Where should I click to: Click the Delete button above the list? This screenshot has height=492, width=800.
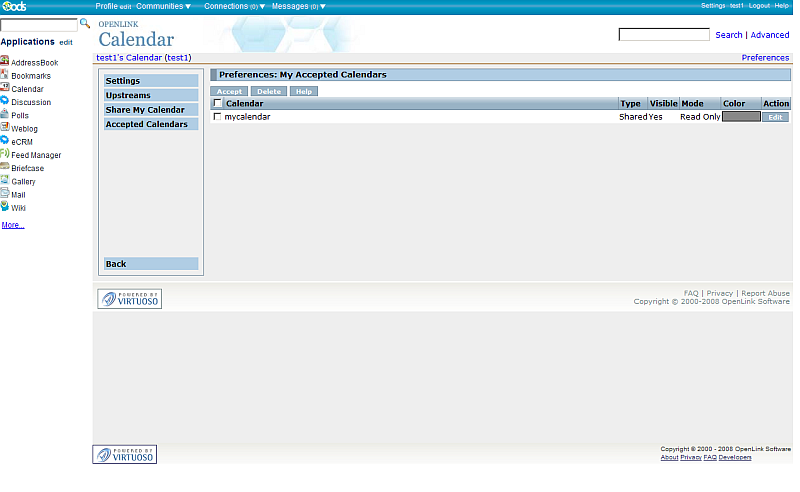click(268, 91)
